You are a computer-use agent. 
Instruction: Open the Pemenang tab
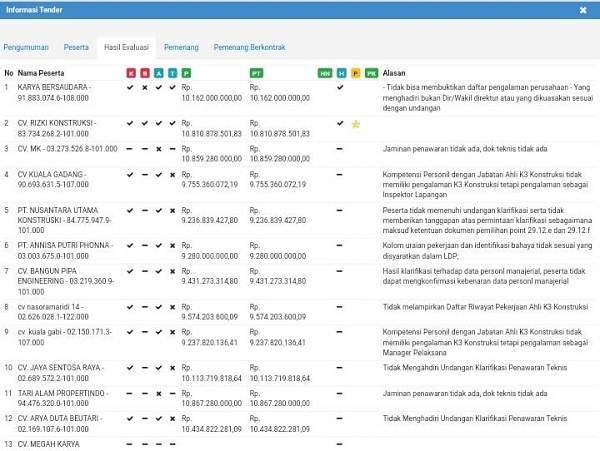(181, 47)
